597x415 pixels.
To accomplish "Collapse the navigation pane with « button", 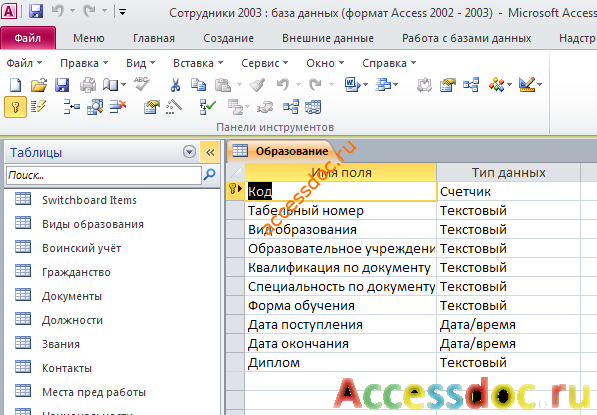I will pyautogui.click(x=210, y=152).
